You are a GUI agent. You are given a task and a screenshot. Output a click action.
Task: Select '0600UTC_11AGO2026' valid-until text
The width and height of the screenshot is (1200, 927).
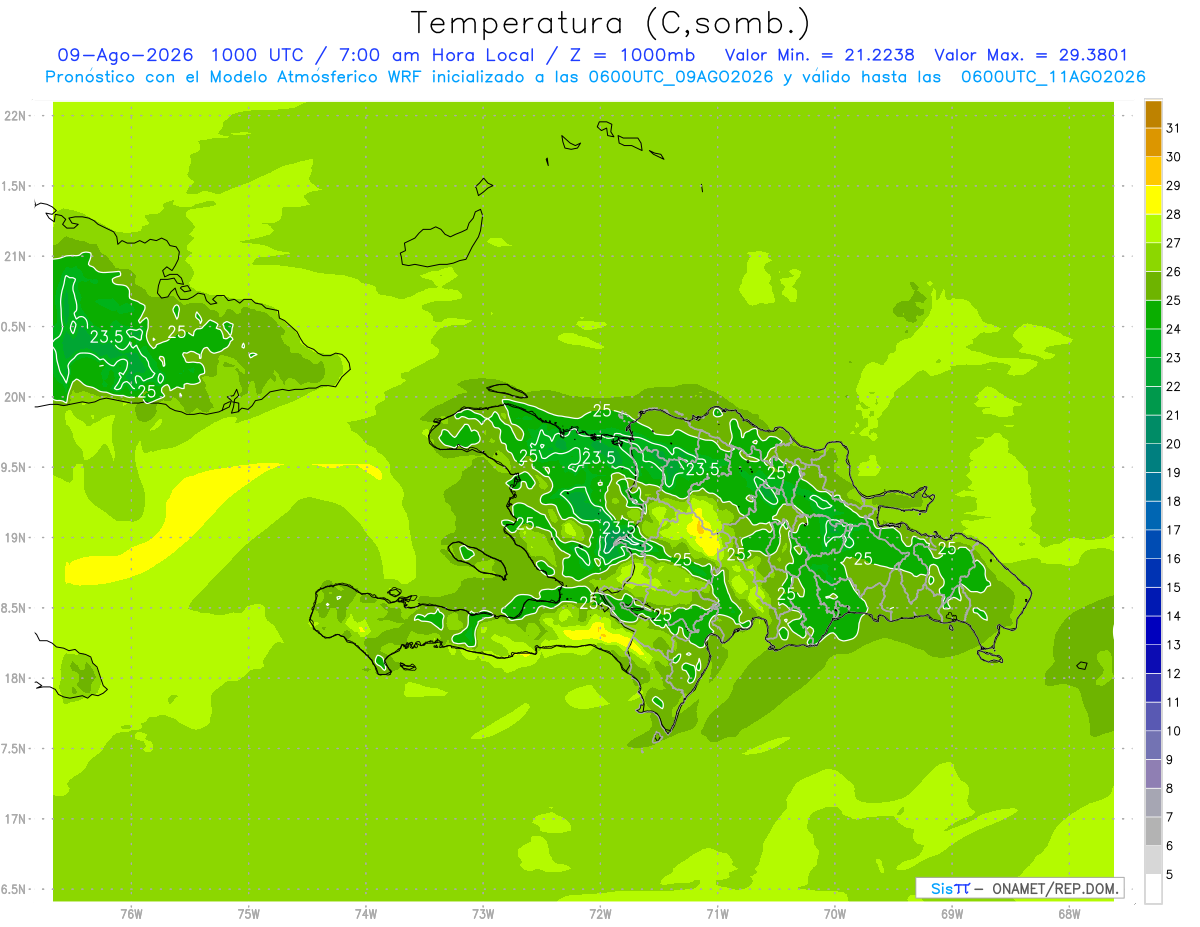1053,77
